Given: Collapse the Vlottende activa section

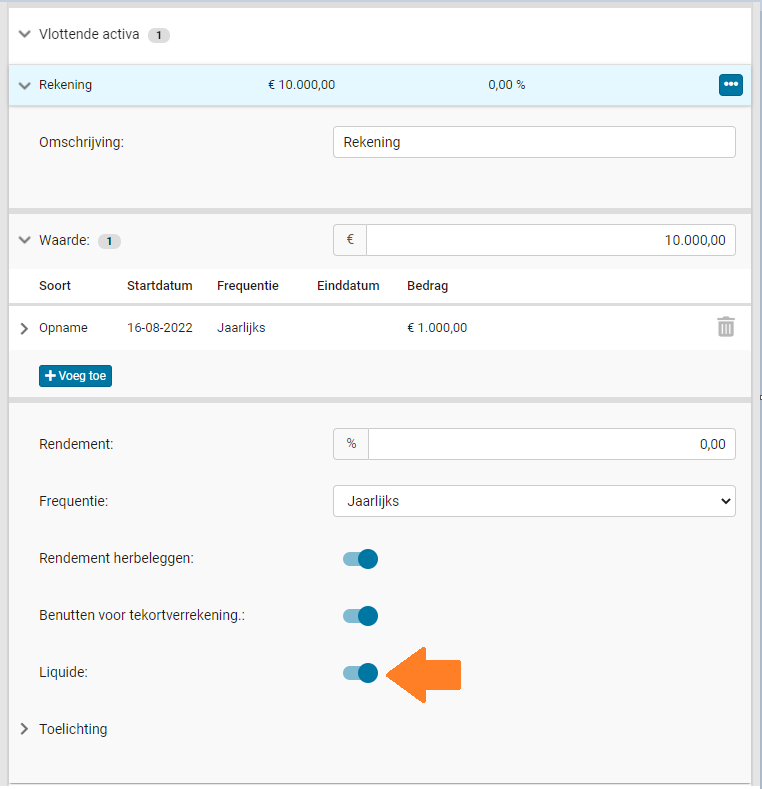Looking at the screenshot, I should click(x=24, y=34).
